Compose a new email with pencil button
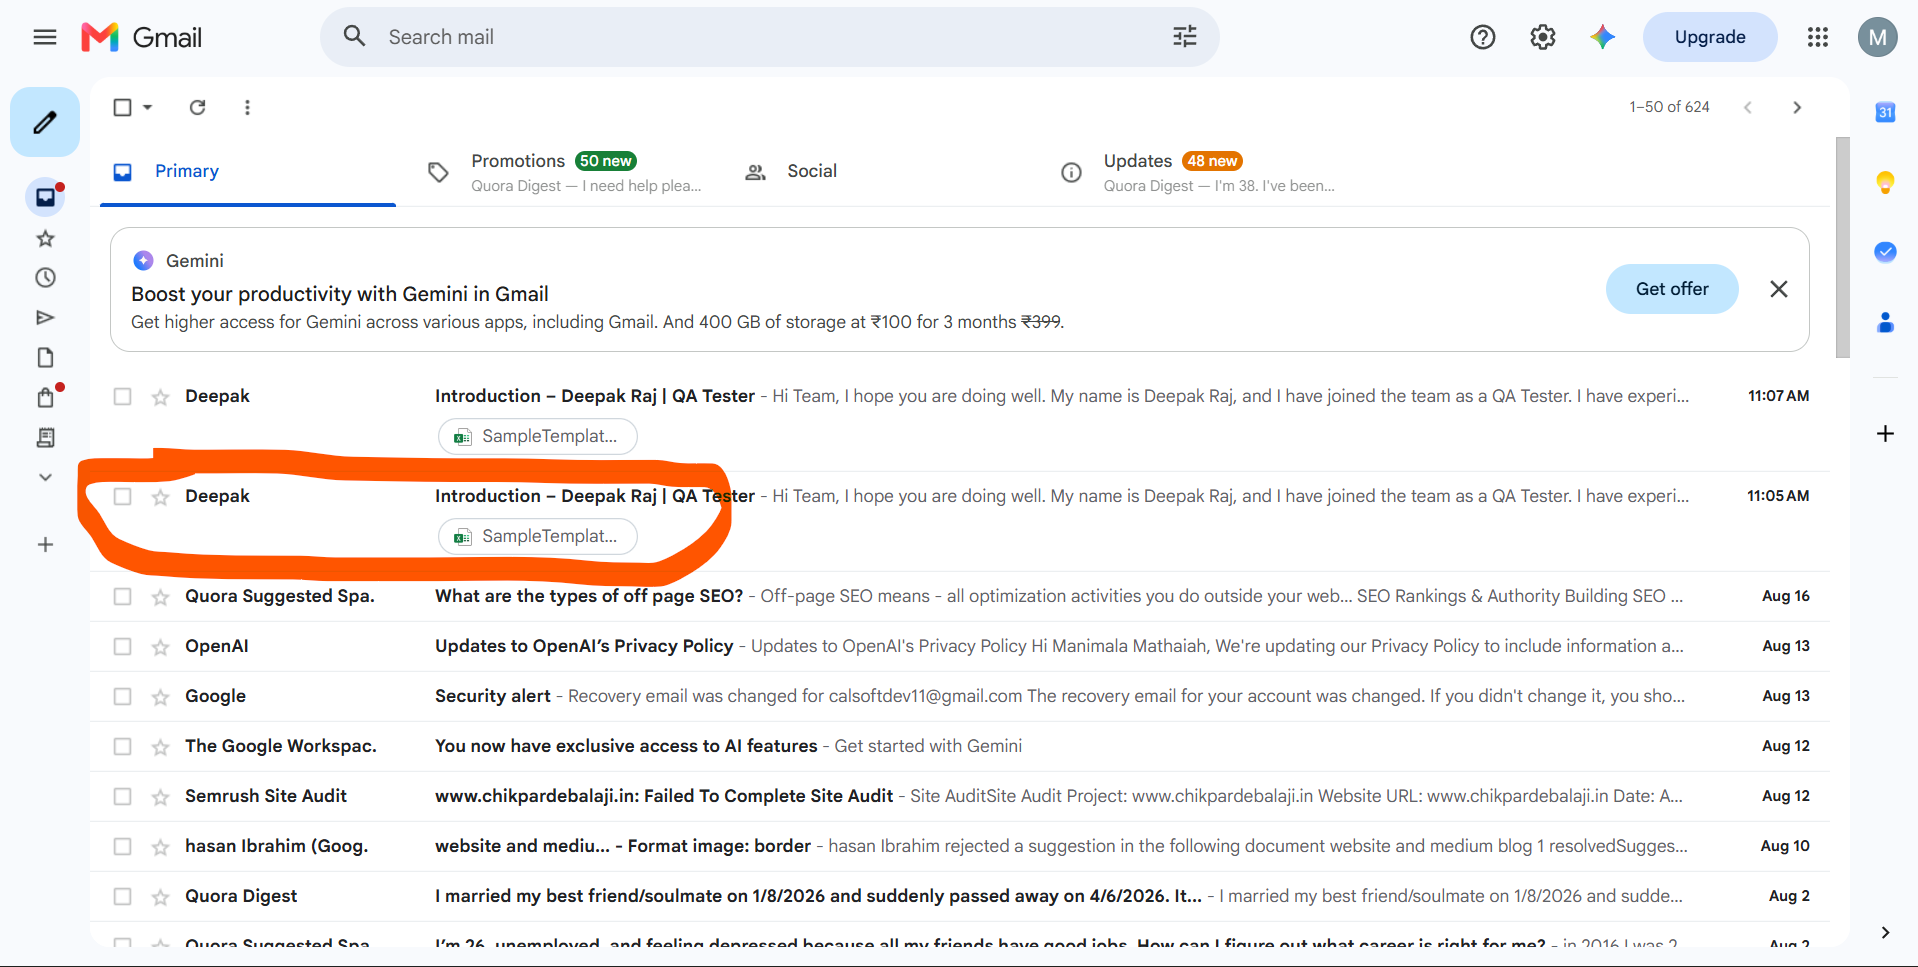Screen dimensions: 1918x967 coord(45,122)
